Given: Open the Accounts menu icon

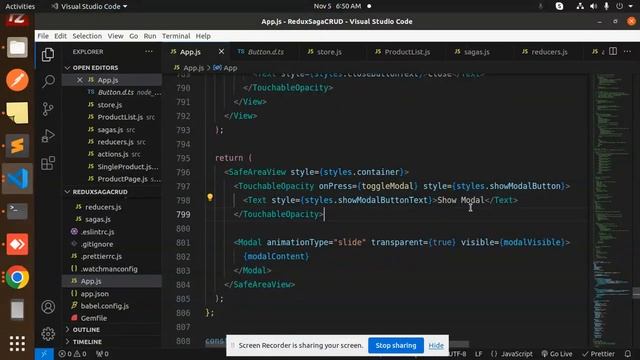Looking at the screenshot, I should click(x=48, y=307).
